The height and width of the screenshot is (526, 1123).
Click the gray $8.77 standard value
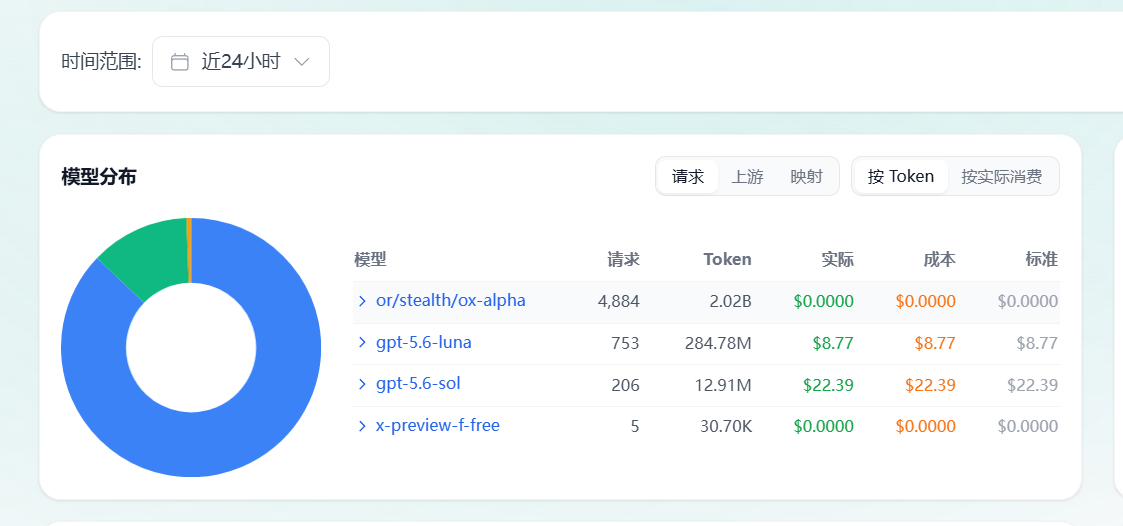[x=1037, y=343]
